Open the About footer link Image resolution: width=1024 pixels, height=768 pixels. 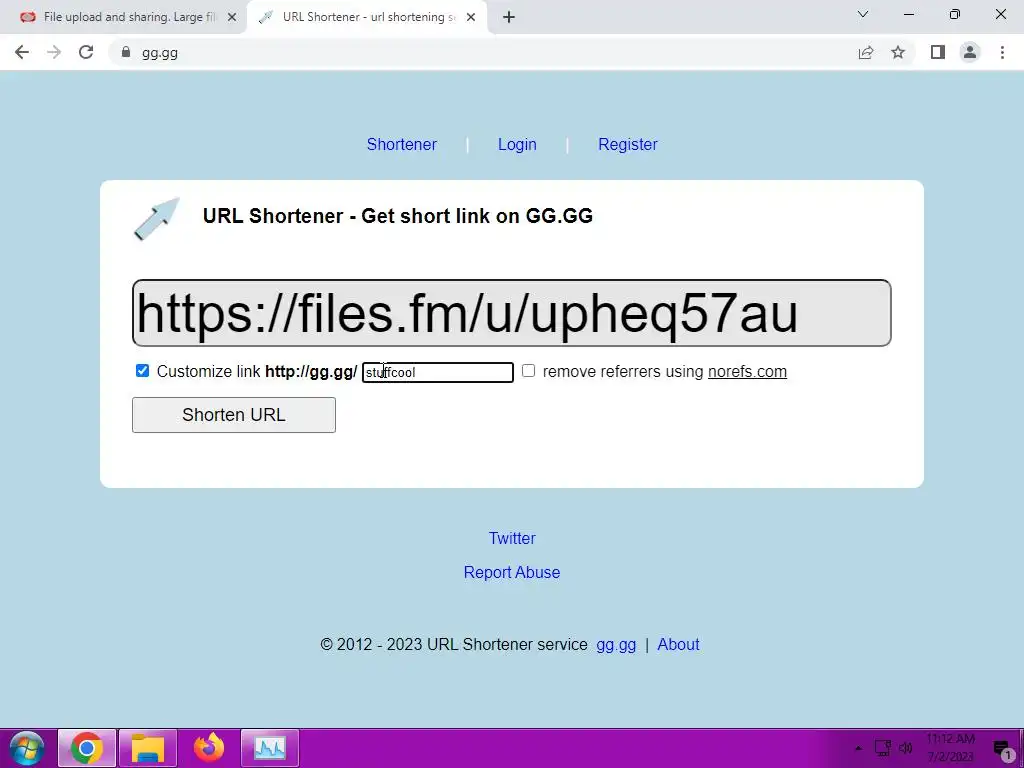(x=678, y=645)
